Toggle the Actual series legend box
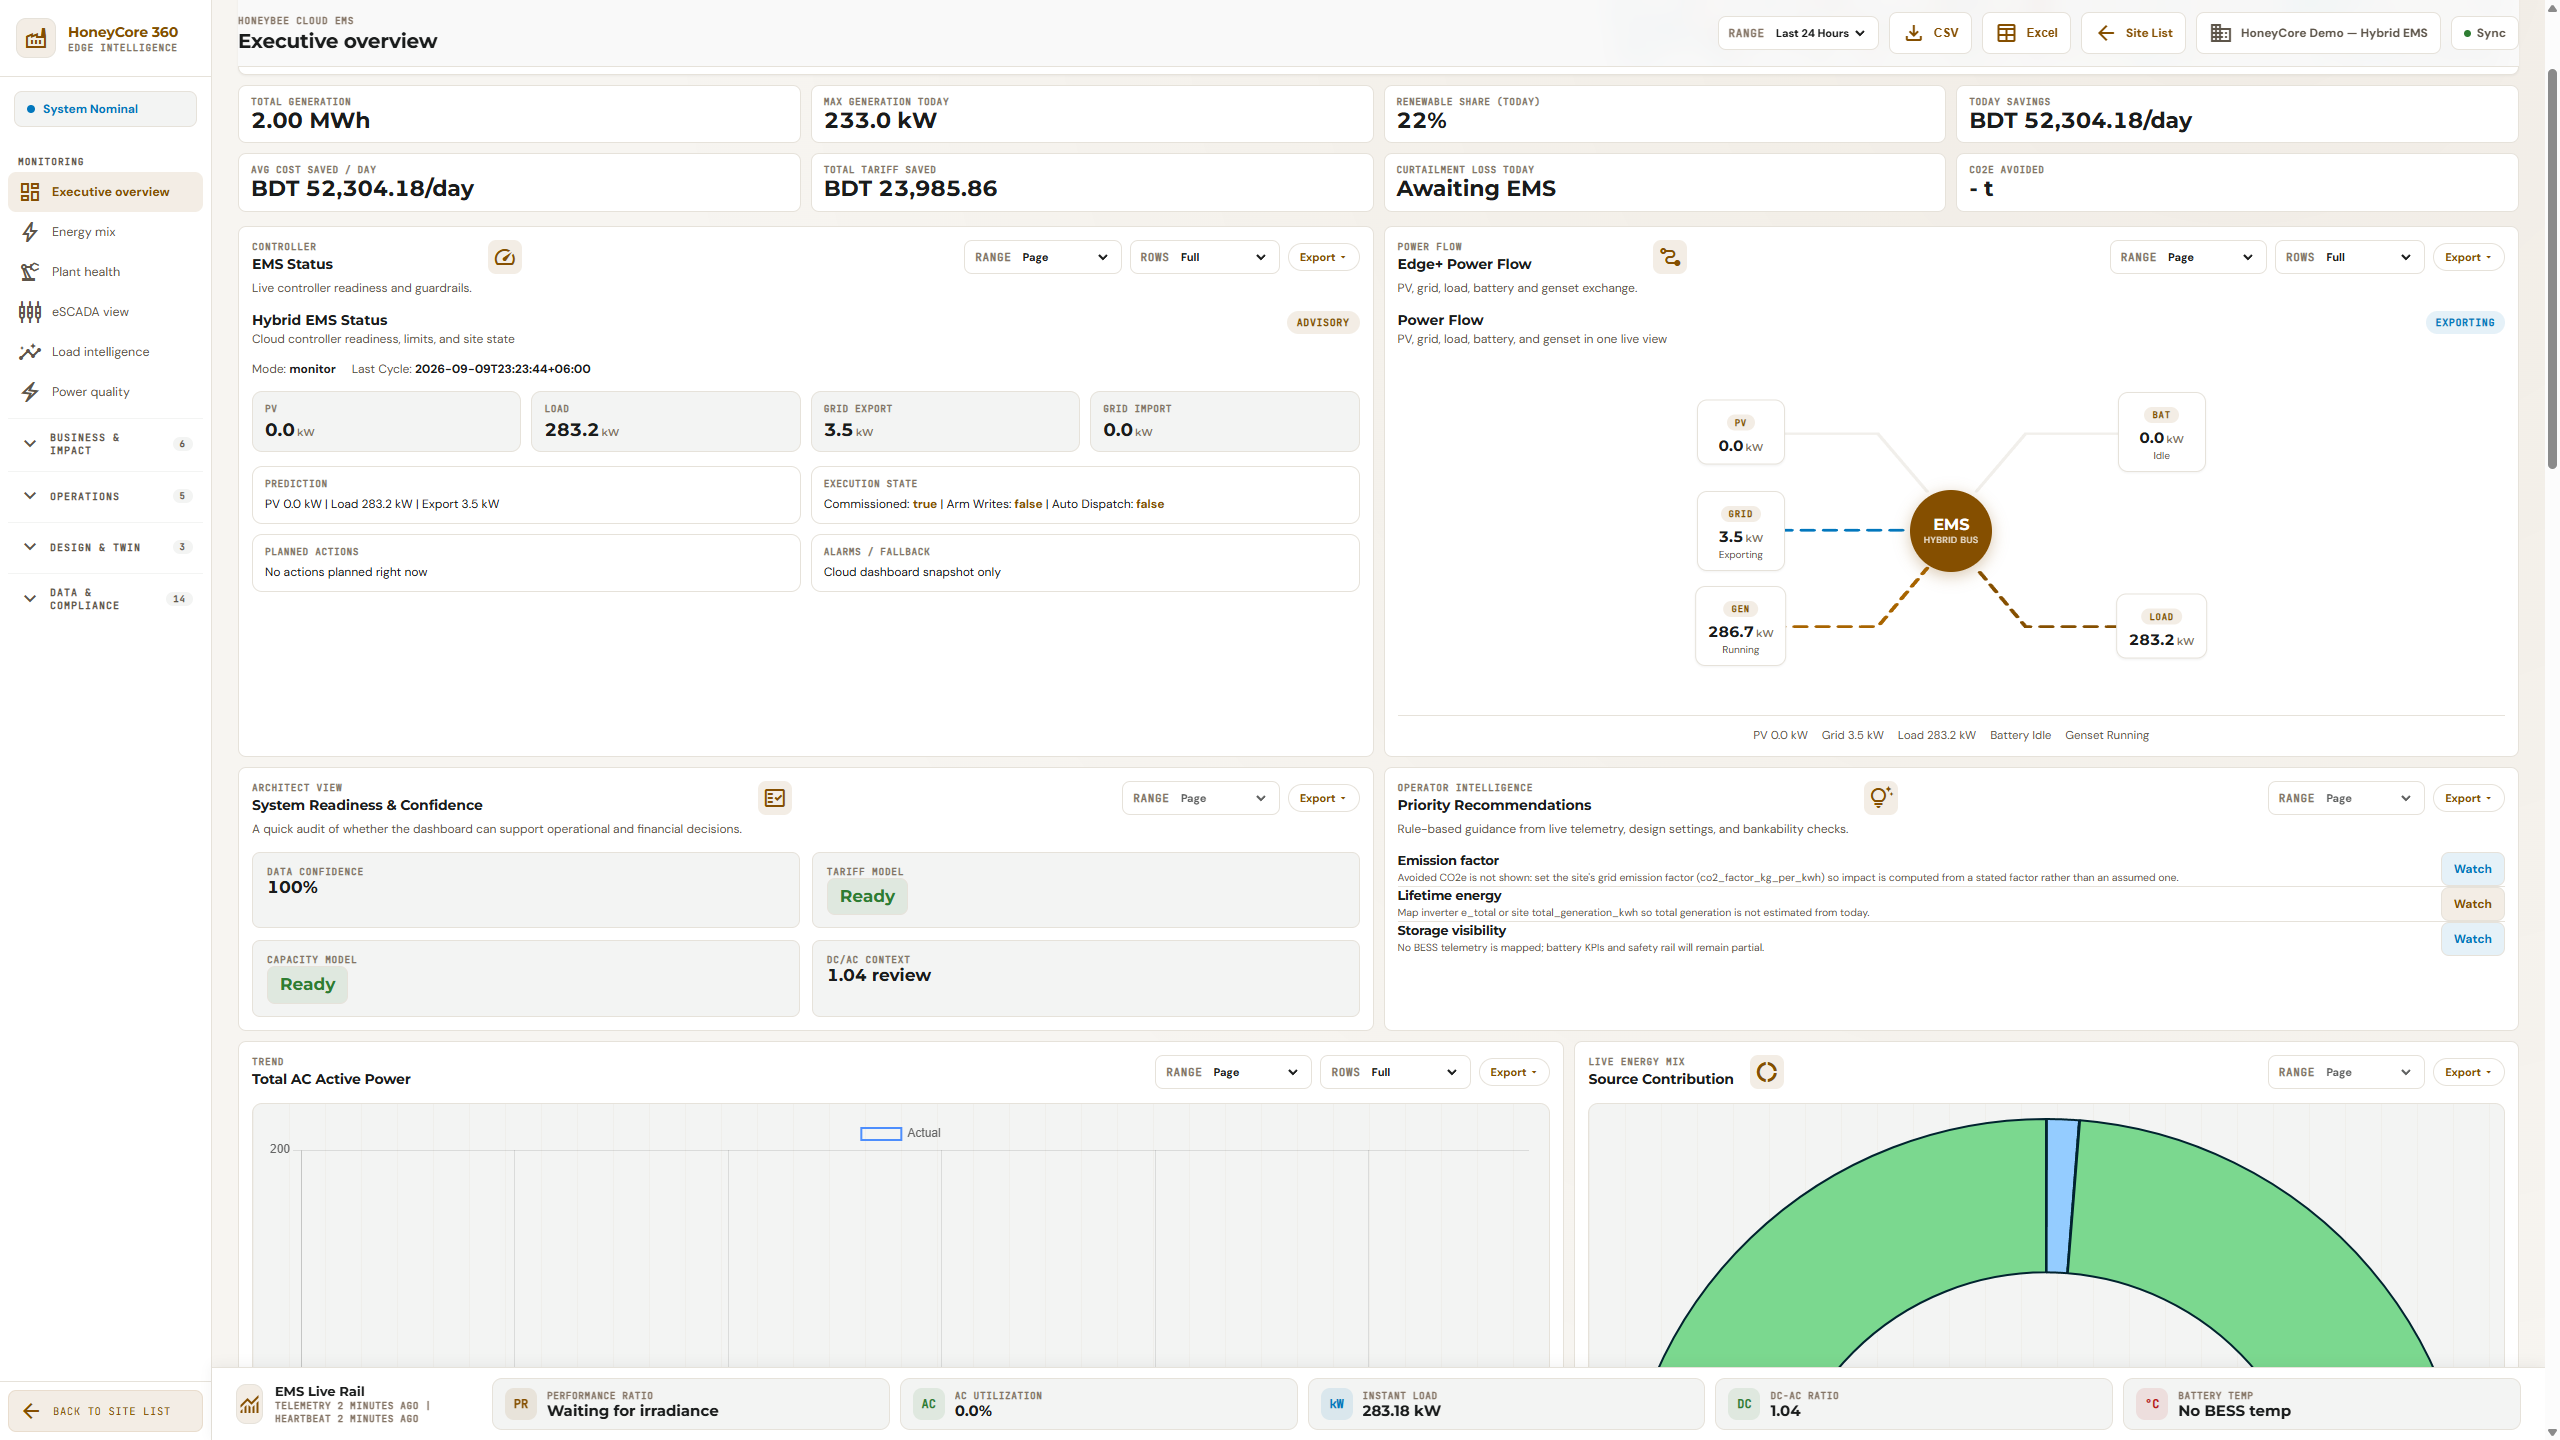This screenshot has width=2560, height=1440. tap(881, 1133)
